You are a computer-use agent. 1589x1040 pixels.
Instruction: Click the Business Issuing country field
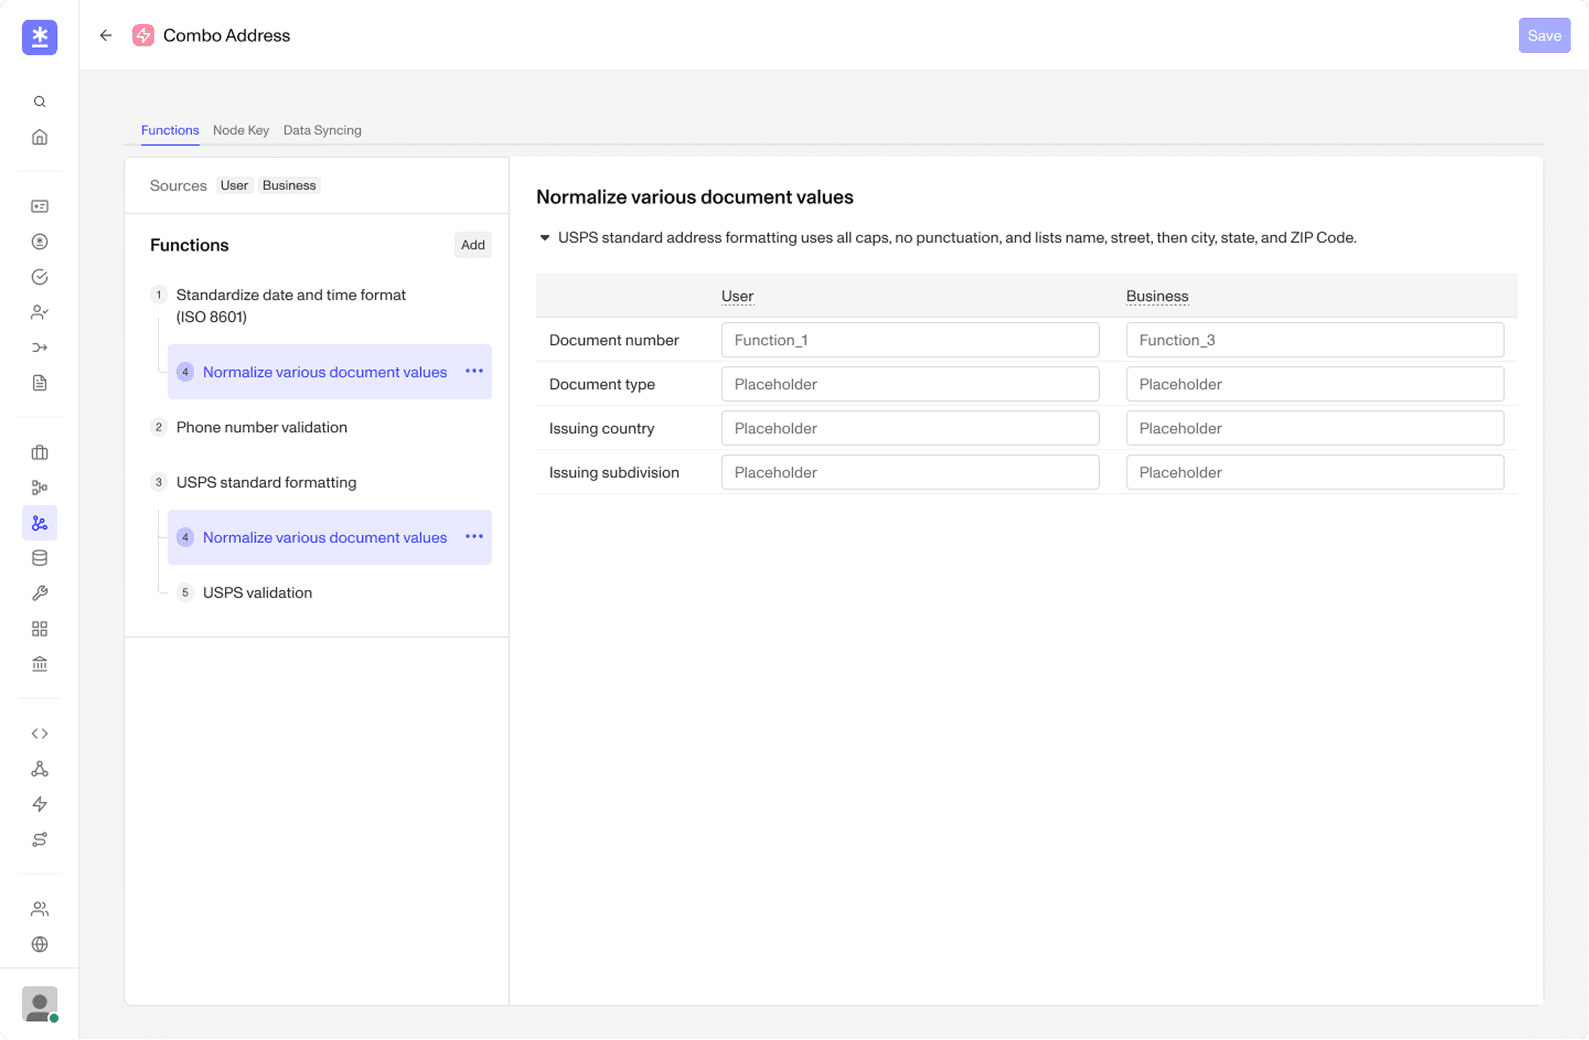1315,428
